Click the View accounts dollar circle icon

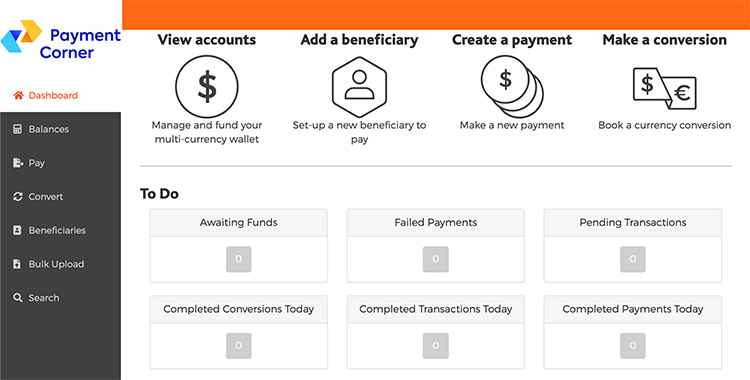[207, 87]
